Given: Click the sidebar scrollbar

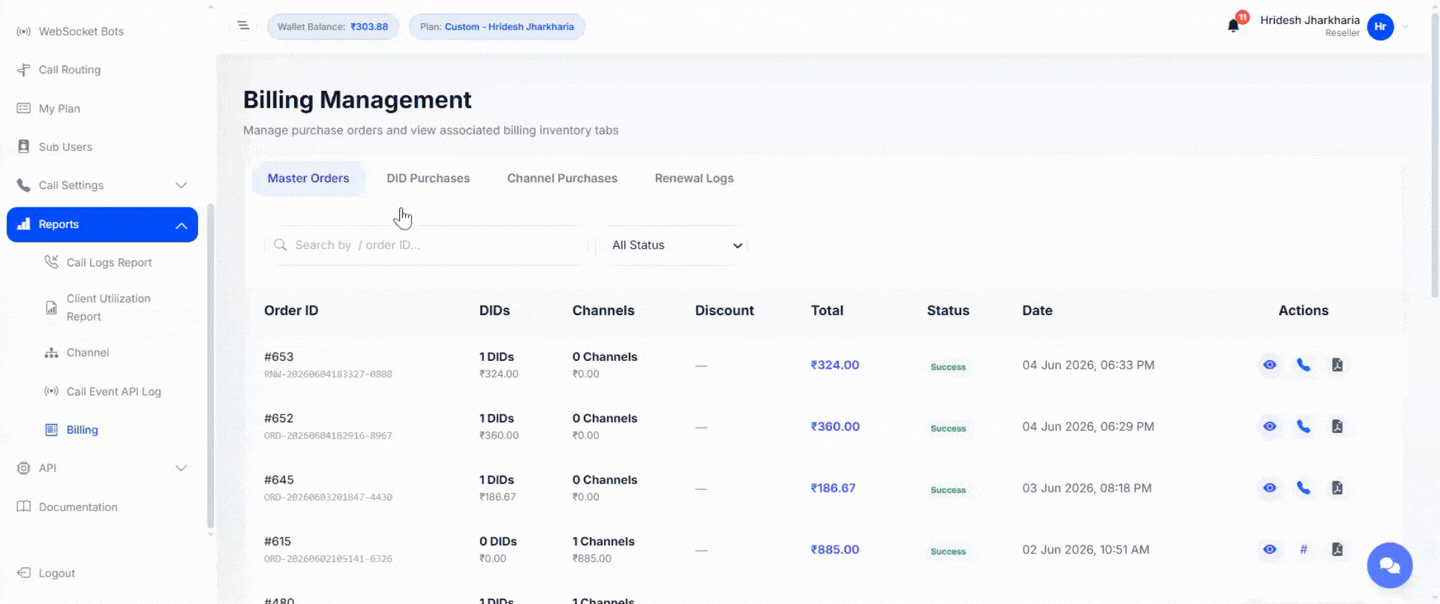Looking at the screenshot, I should (210, 366).
